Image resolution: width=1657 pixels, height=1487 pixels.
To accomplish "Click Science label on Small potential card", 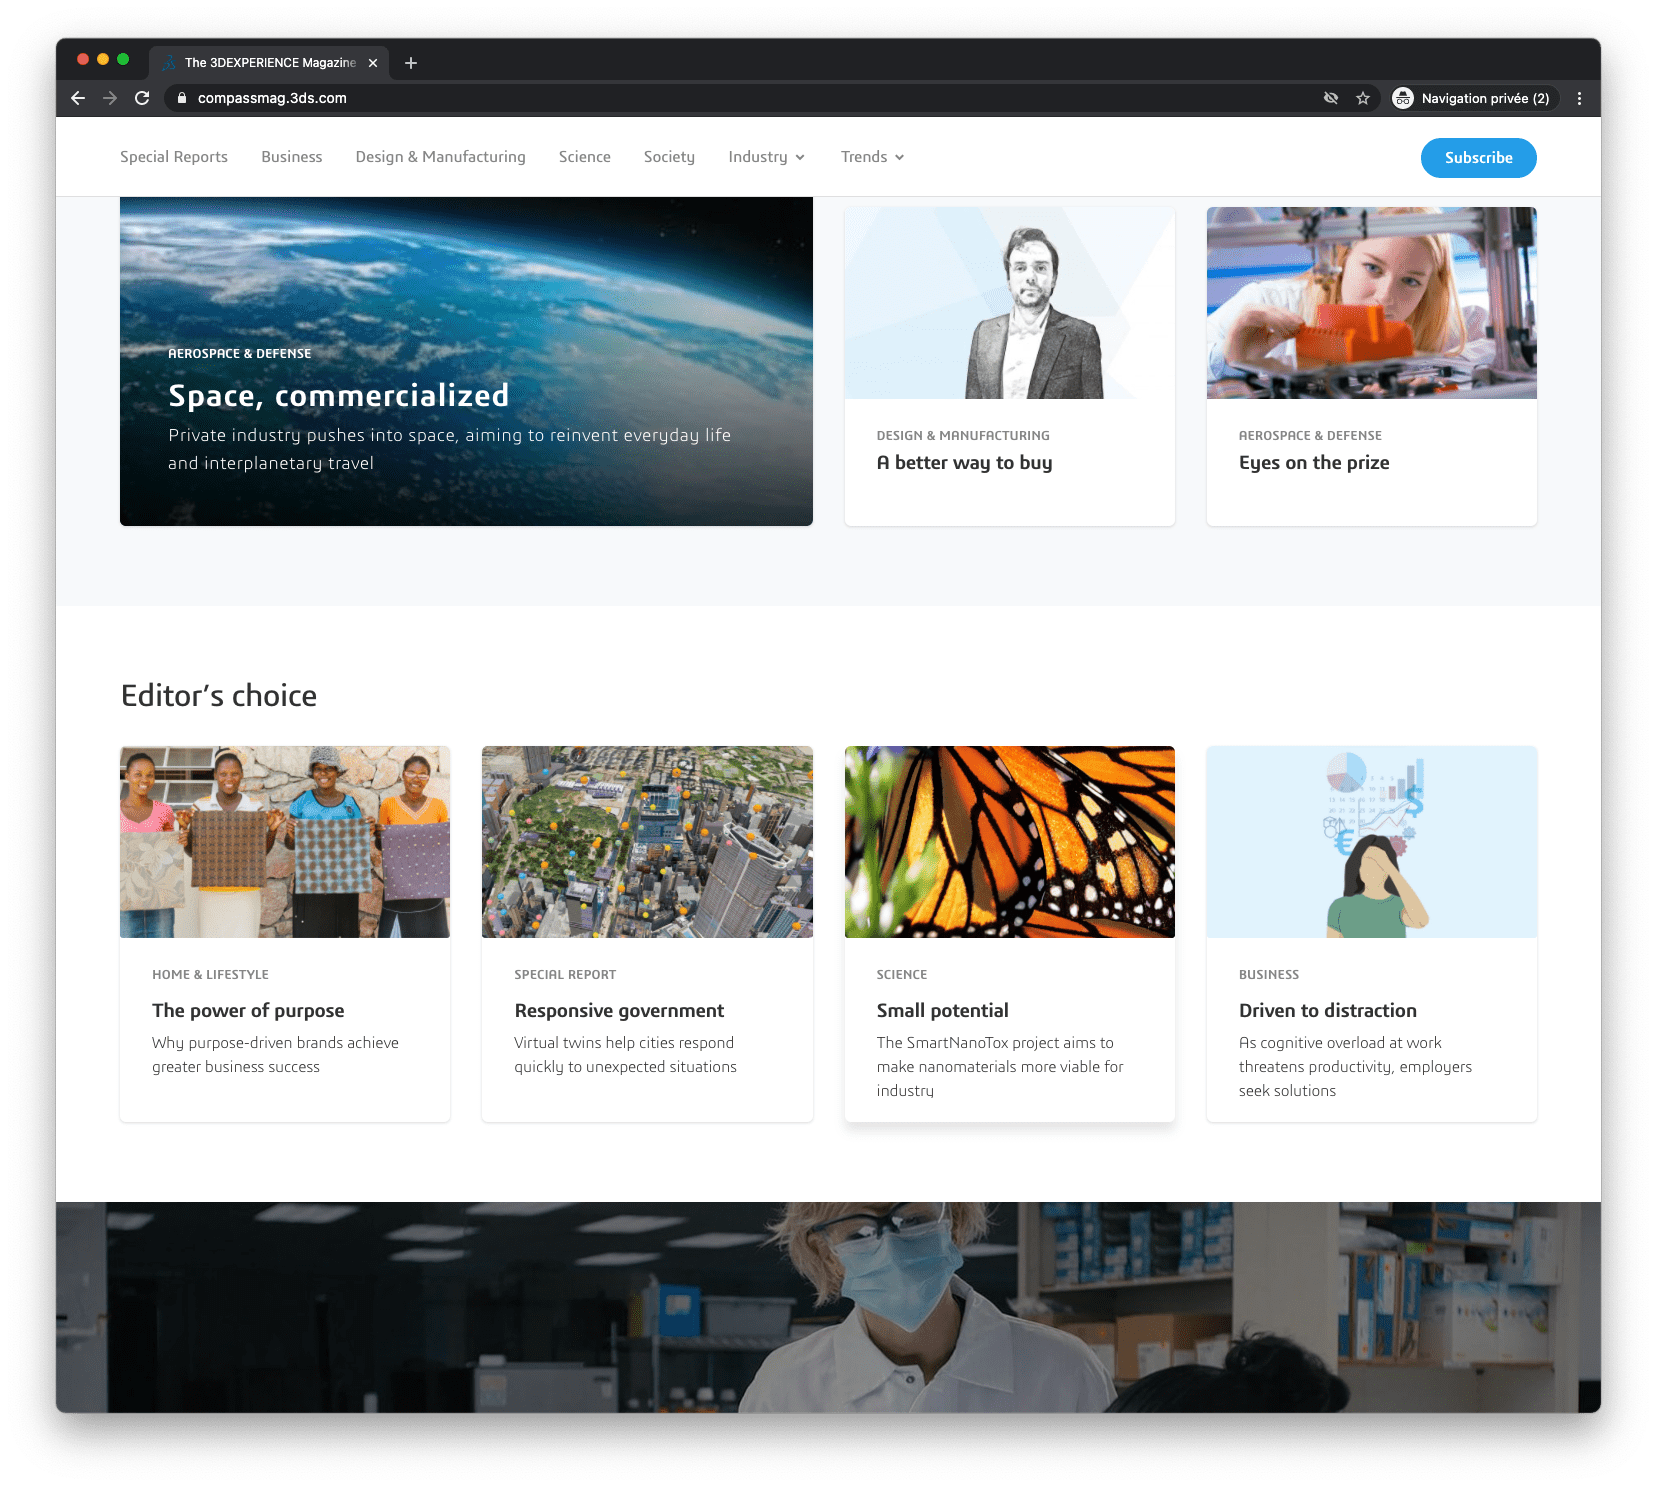I will tap(901, 975).
